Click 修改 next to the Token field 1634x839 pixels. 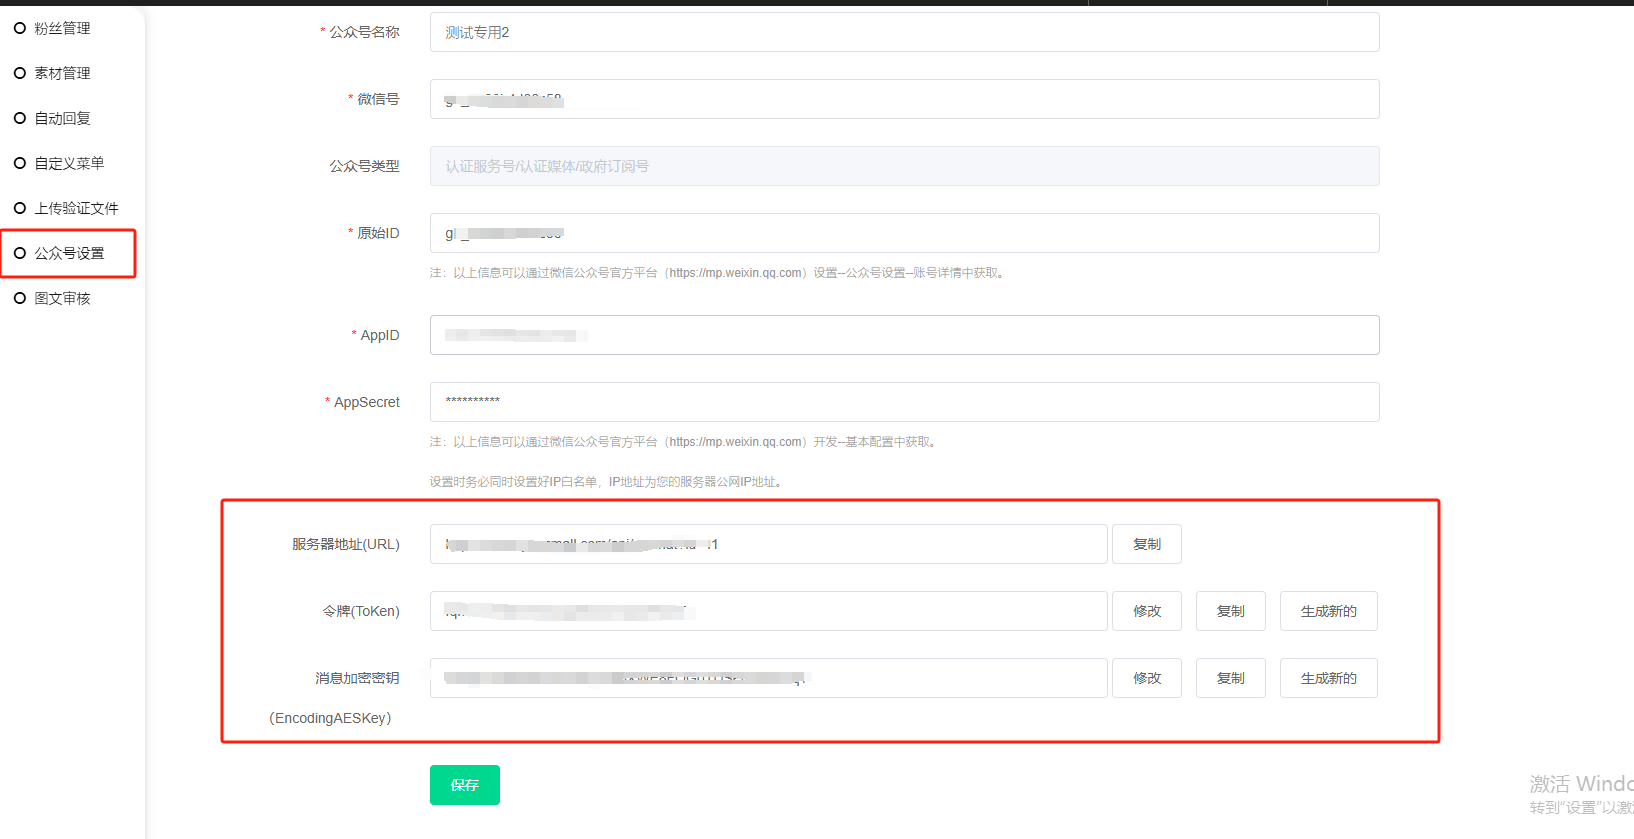point(1146,612)
